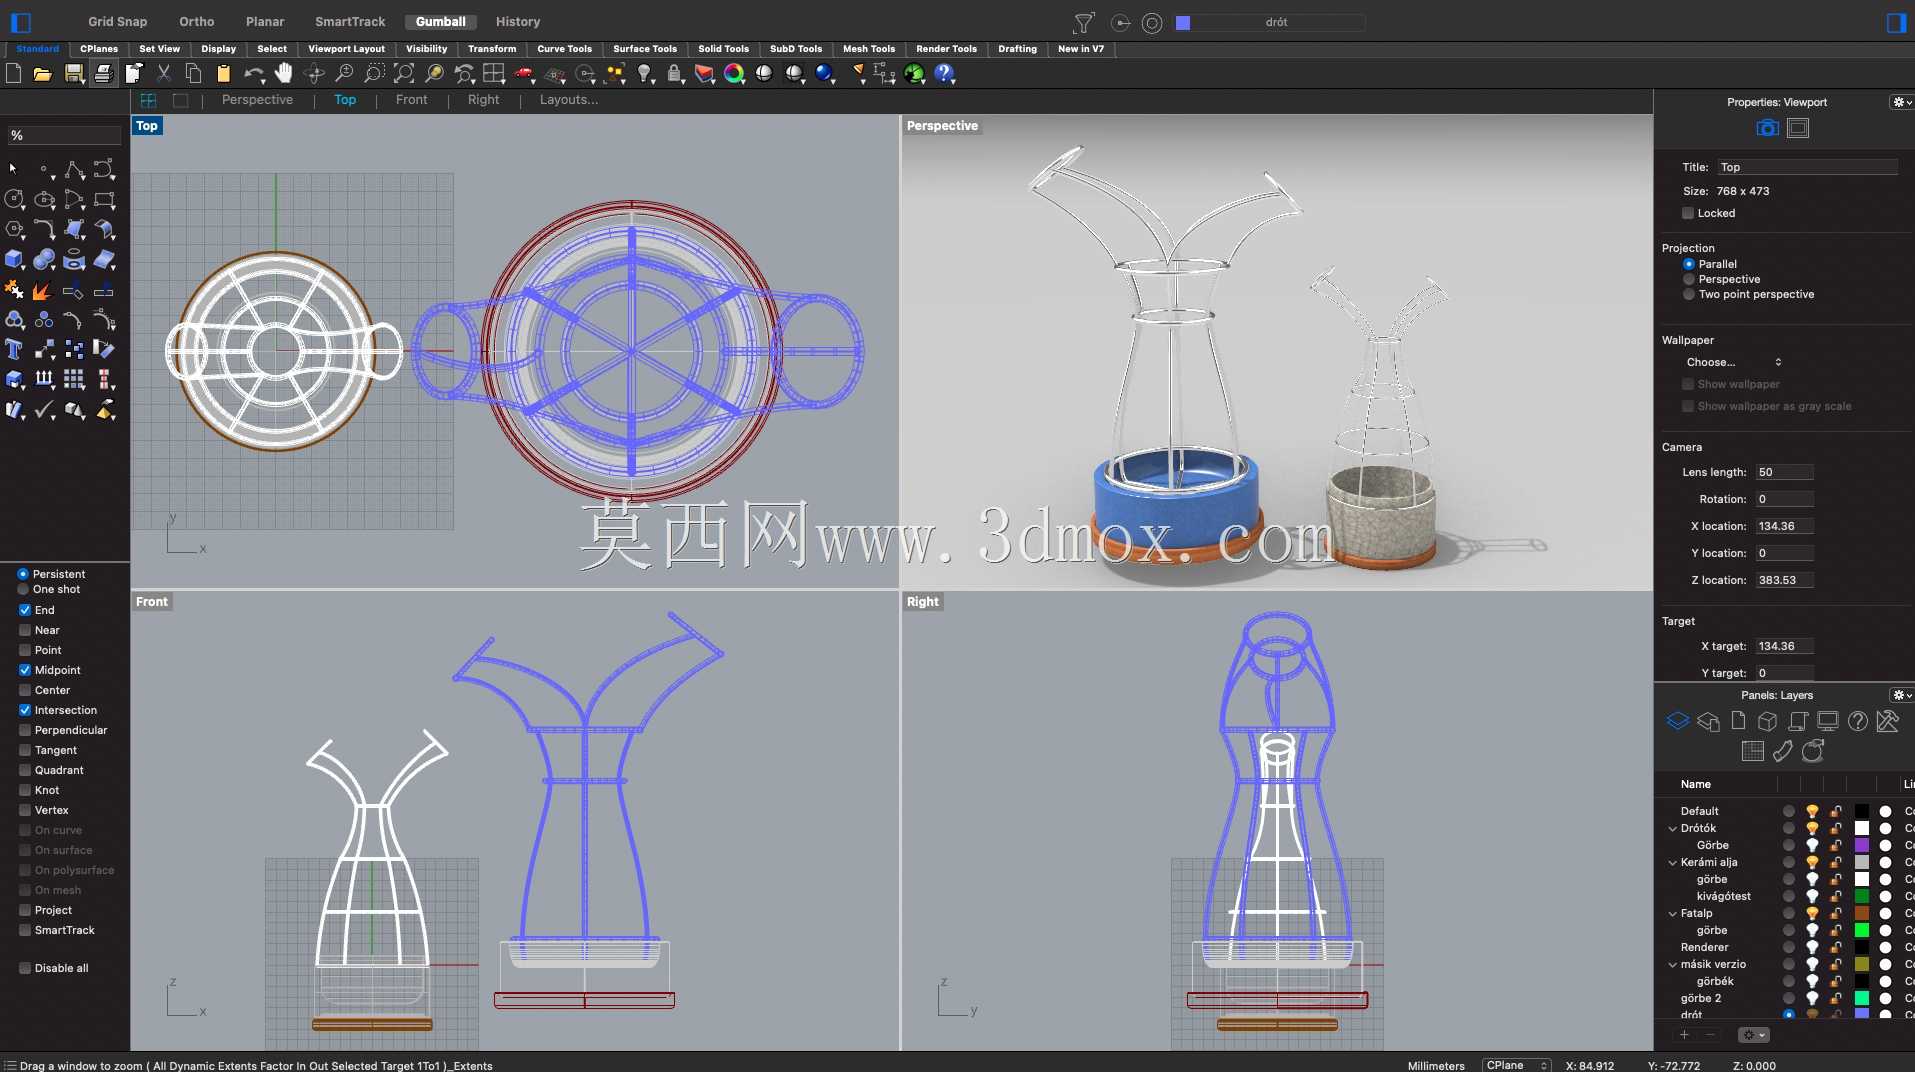Click the Open file folder icon
The width and height of the screenshot is (1915, 1072).
[43, 73]
